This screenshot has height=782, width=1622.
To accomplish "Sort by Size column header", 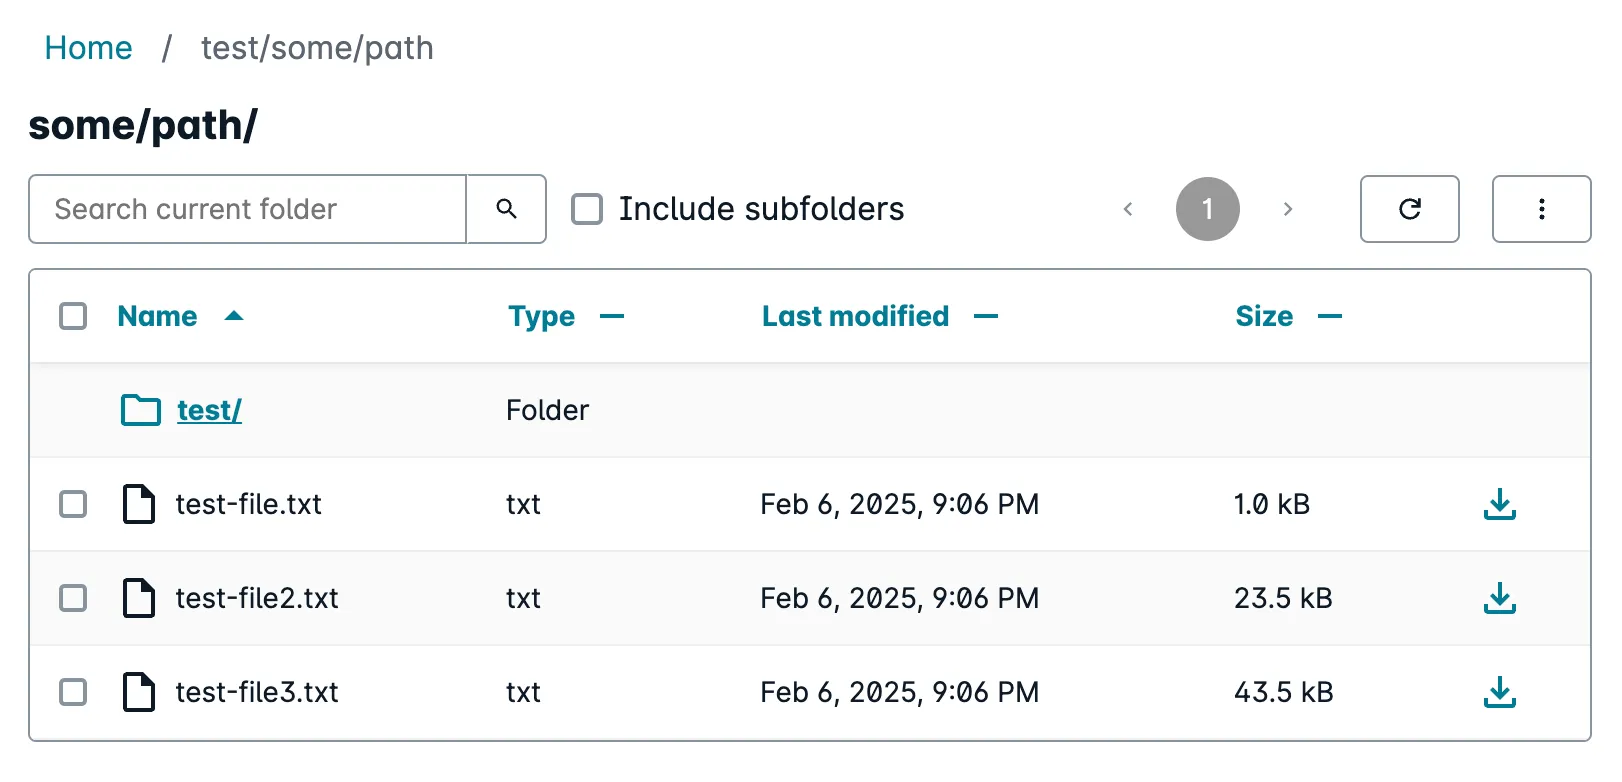I will tap(1264, 316).
